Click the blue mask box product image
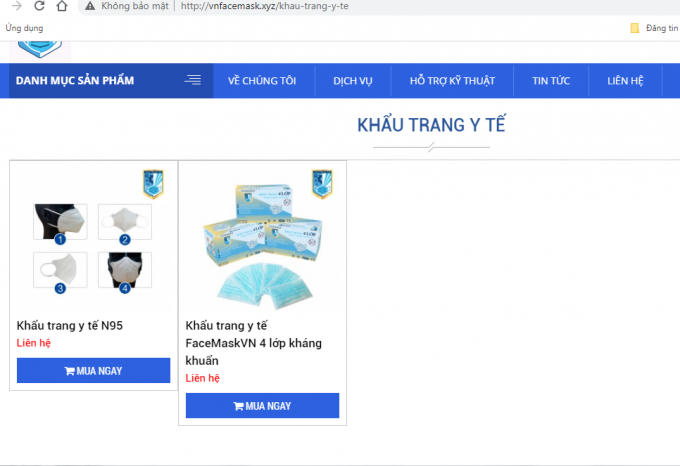 260,245
